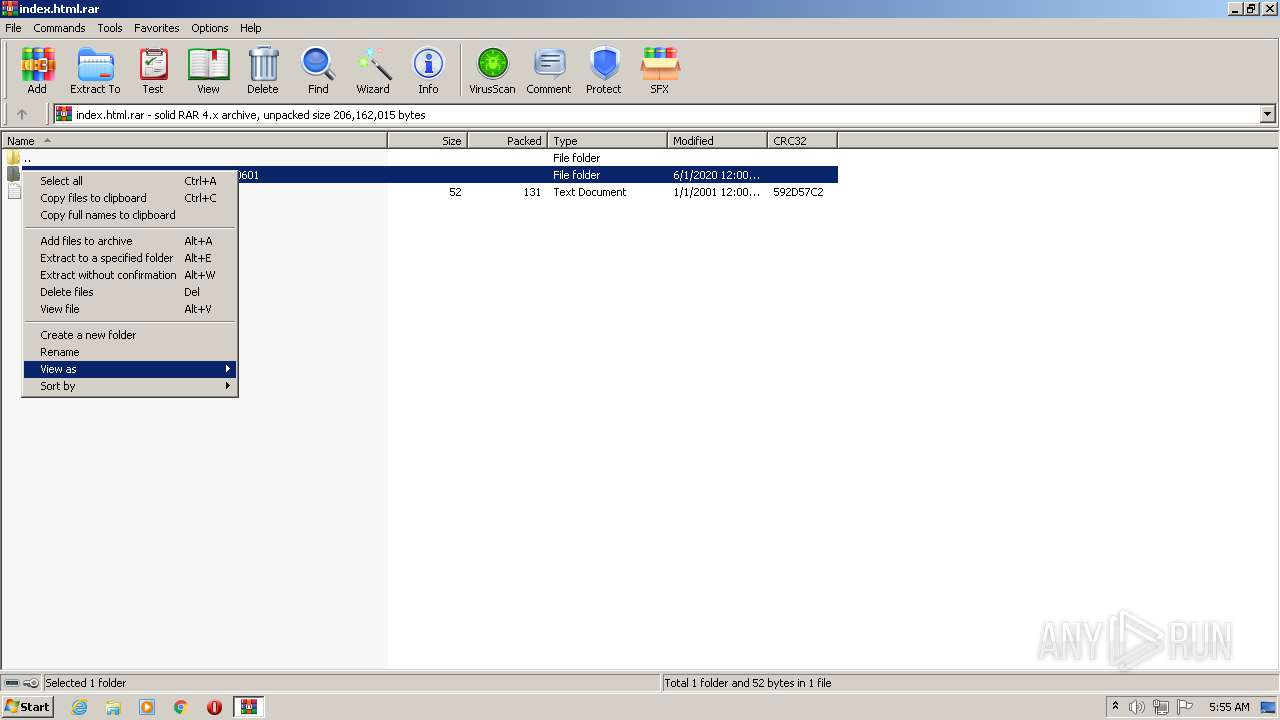Sort by Modified column header
The width and height of the screenshot is (1280, 720).
717,141
